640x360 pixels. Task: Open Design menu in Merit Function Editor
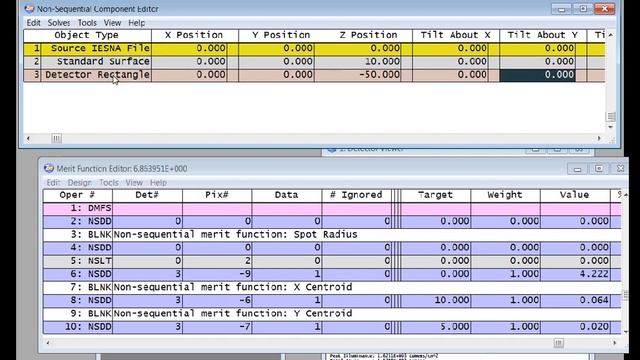point(80,182)
